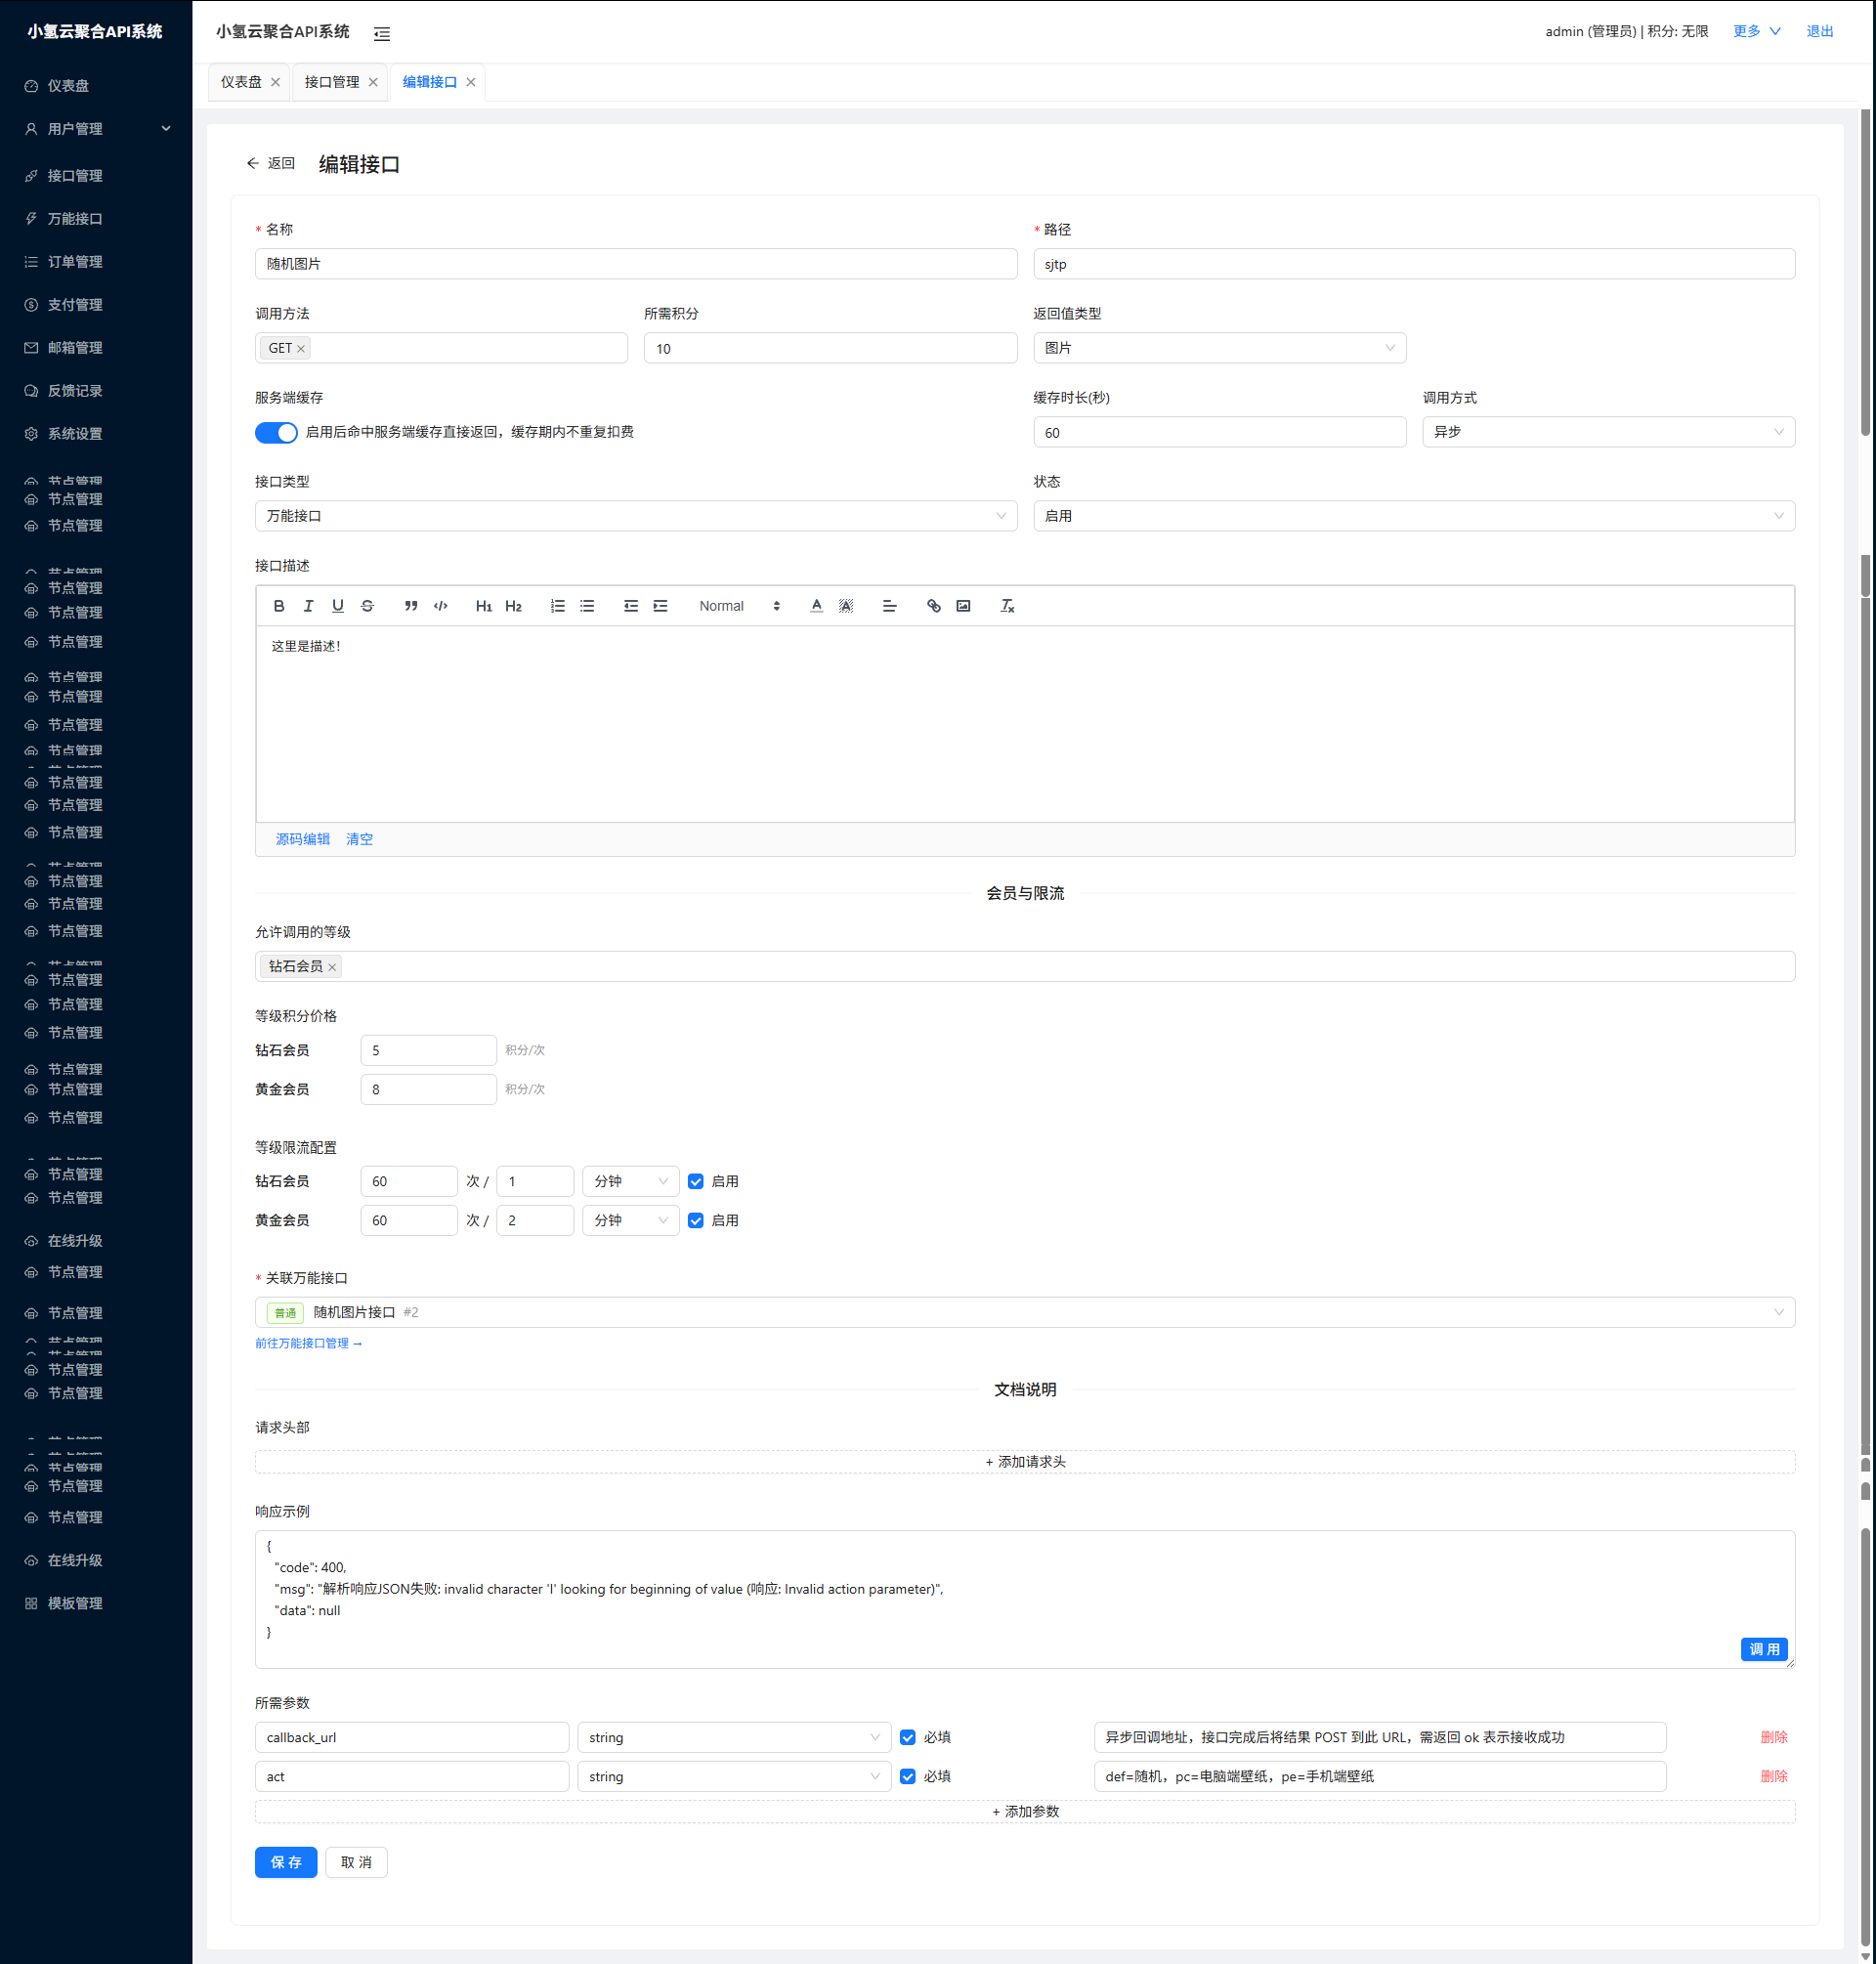
Task: Expand the linked universal interface dropdown
Action: point(1024,1312)
